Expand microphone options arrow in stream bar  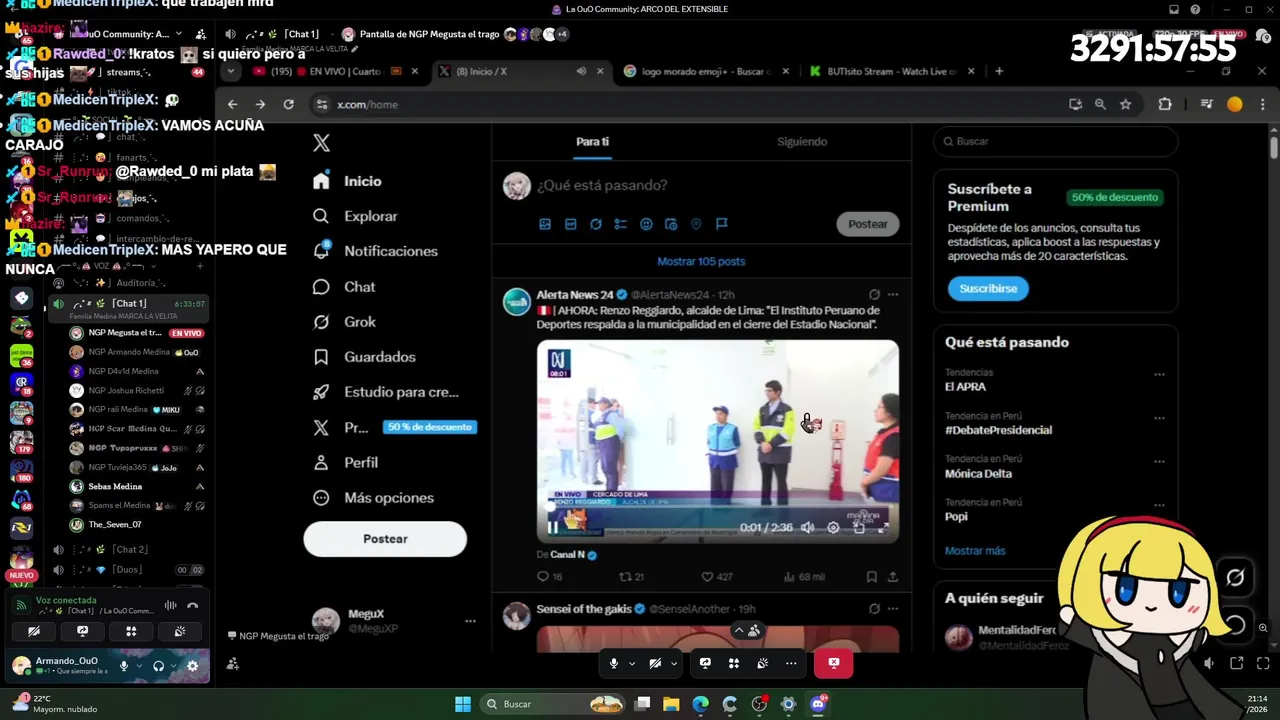[x=632, y=663]
